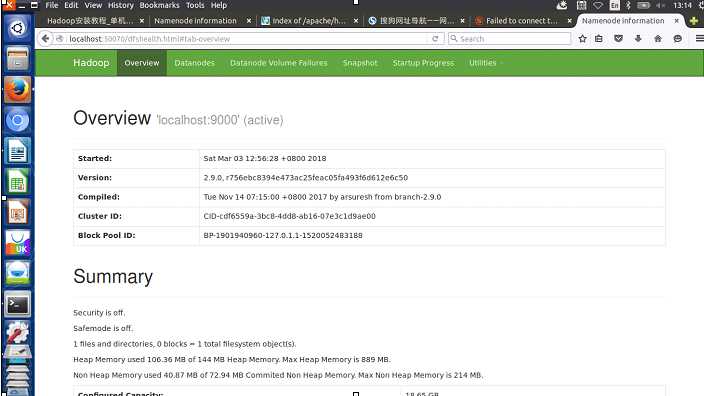Click the clock showing 13:14
Image resolution: width=704 pixels, height=396 pixels.
click(x=682, y=5)
